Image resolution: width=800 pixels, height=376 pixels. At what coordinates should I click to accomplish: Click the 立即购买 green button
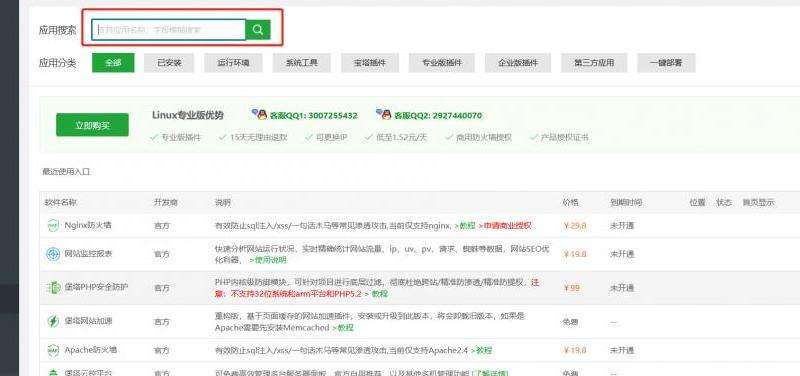point(92,125)
